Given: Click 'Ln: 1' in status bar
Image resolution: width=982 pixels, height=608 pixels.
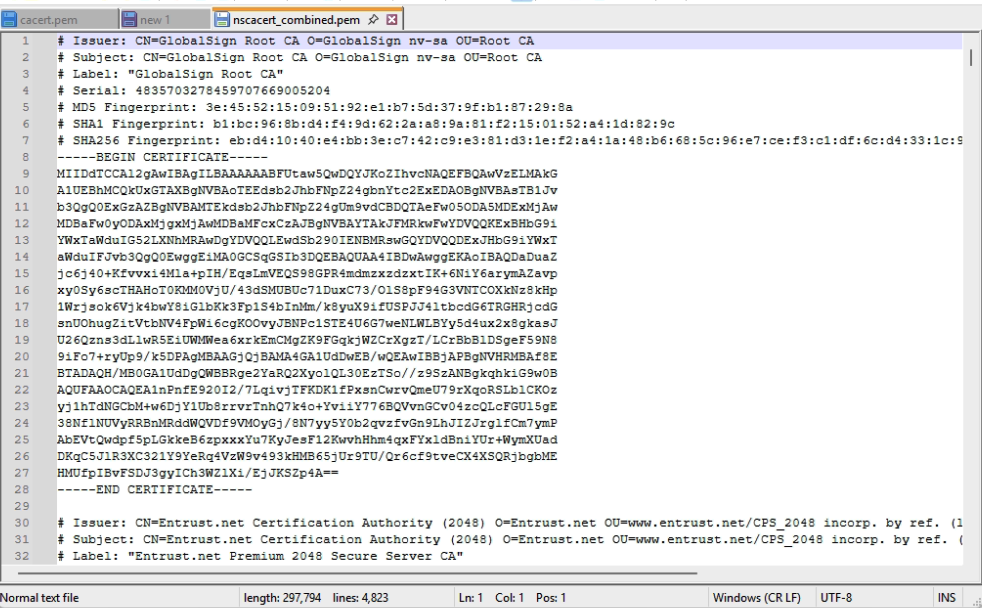Looking at the screenshot, I should (471, 597).
